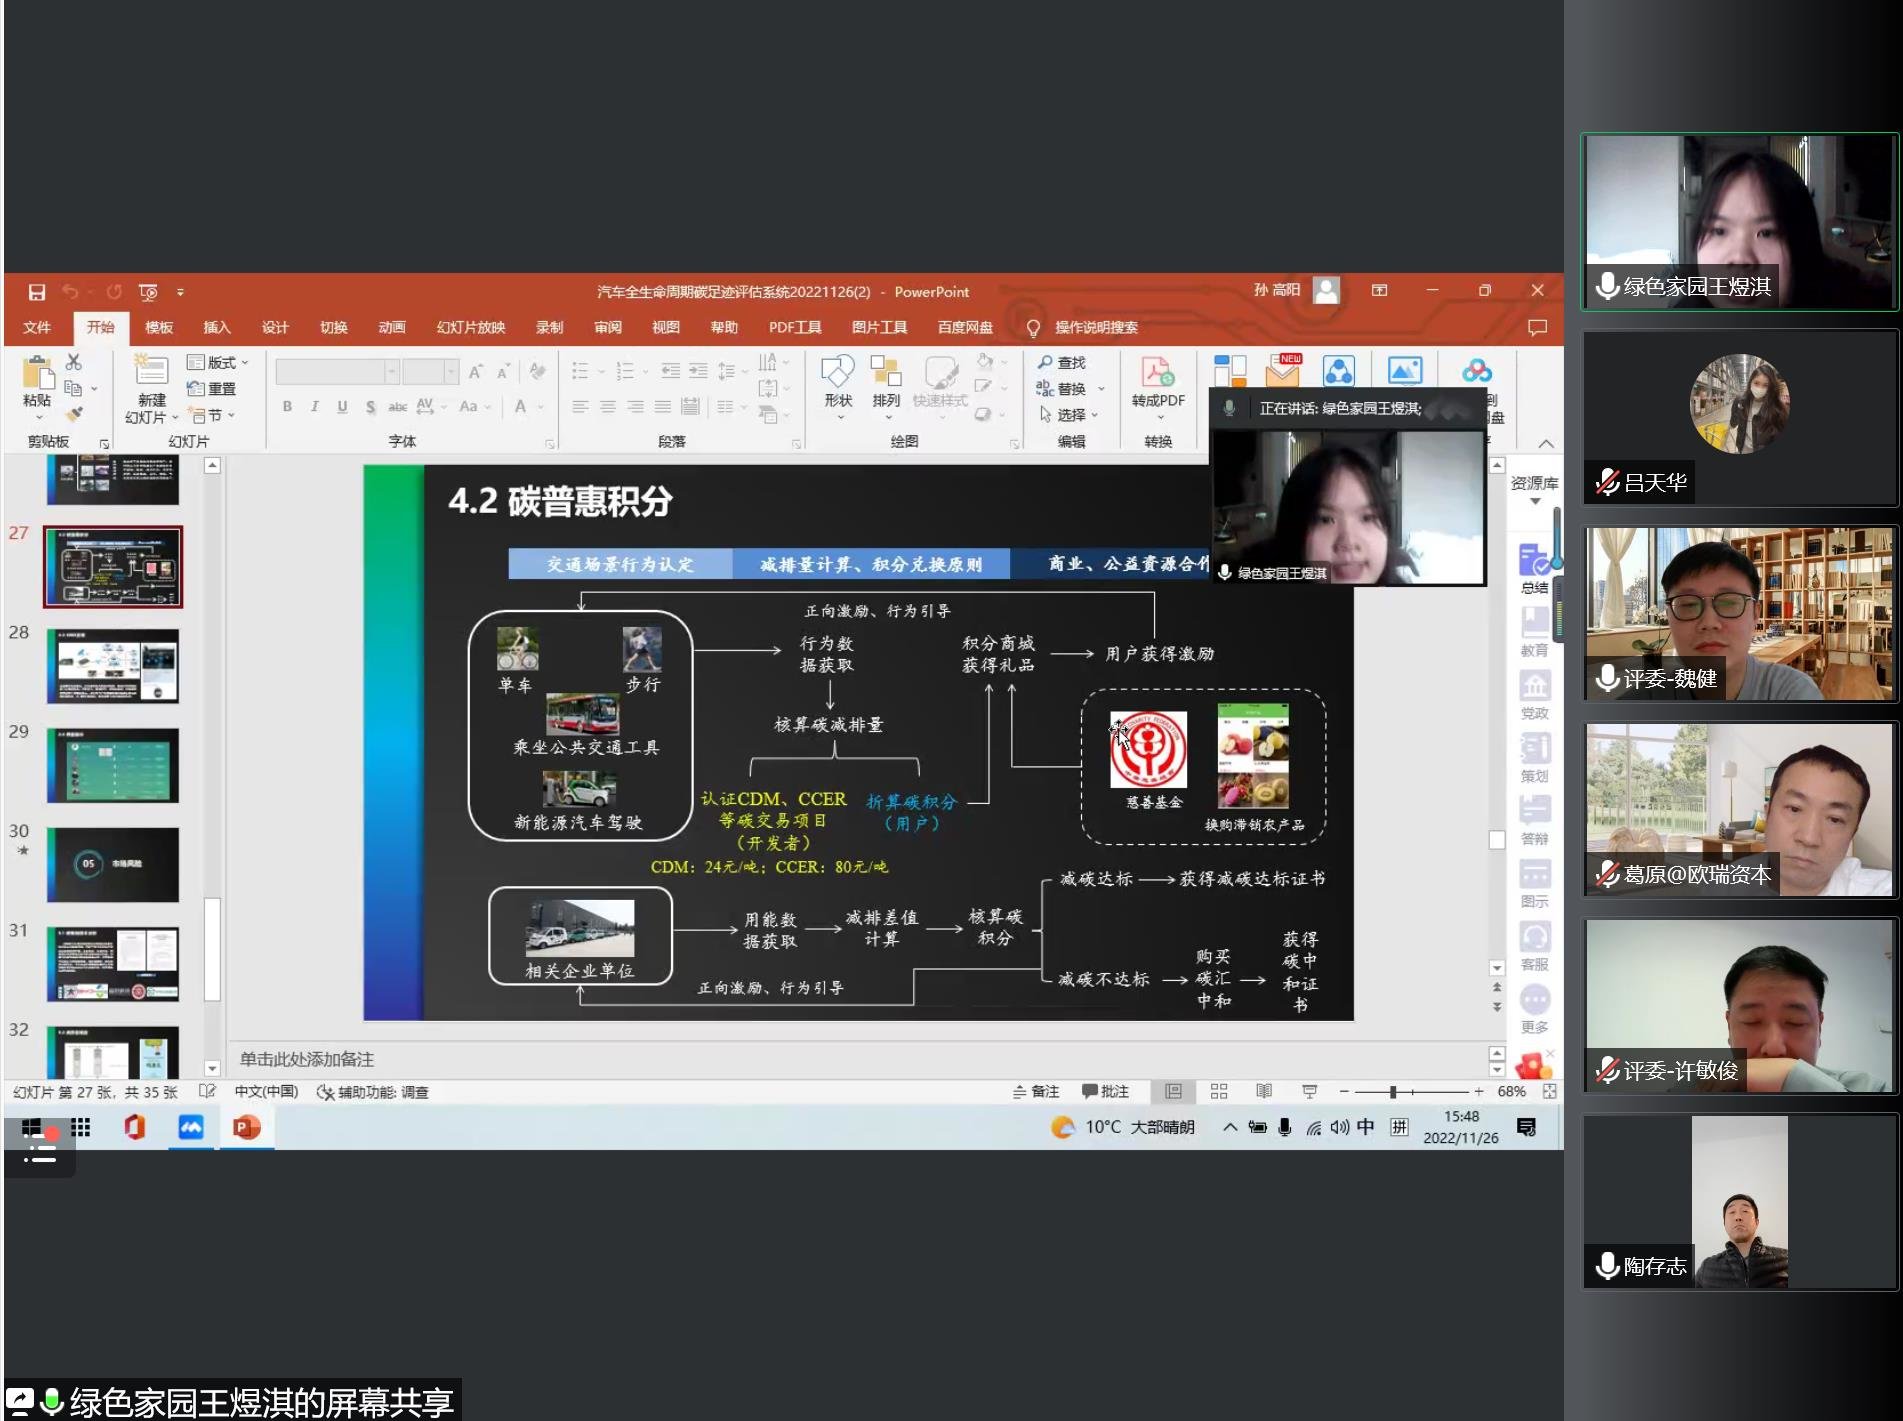Toggle justify text alignment
Screen dimensions: 1903x1421
[663, 406]
